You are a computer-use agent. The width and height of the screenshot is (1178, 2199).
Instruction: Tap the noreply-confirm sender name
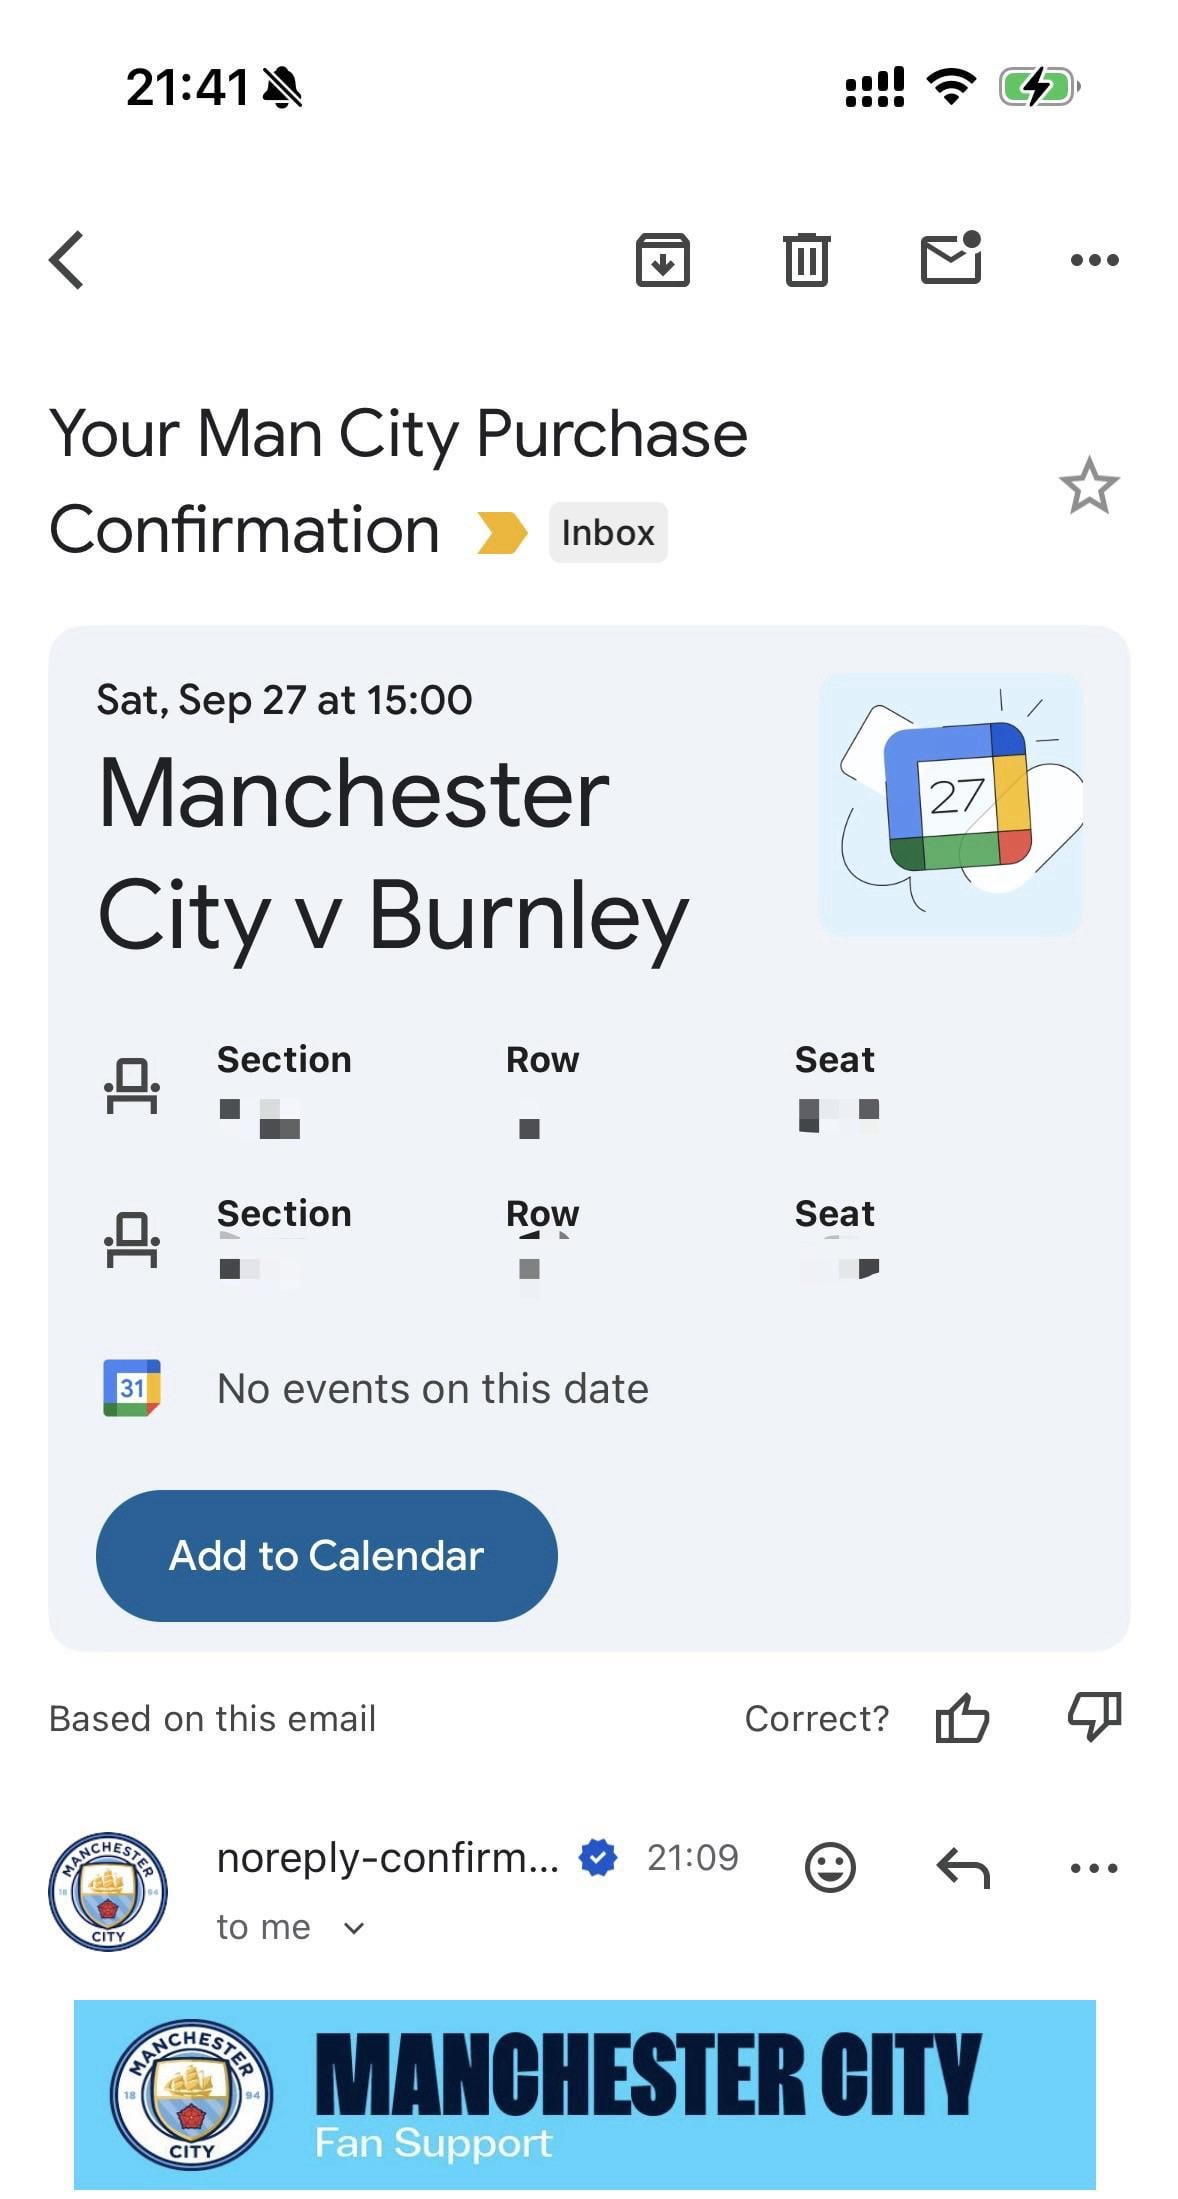pyautogui.click(x=387, y=1858)
